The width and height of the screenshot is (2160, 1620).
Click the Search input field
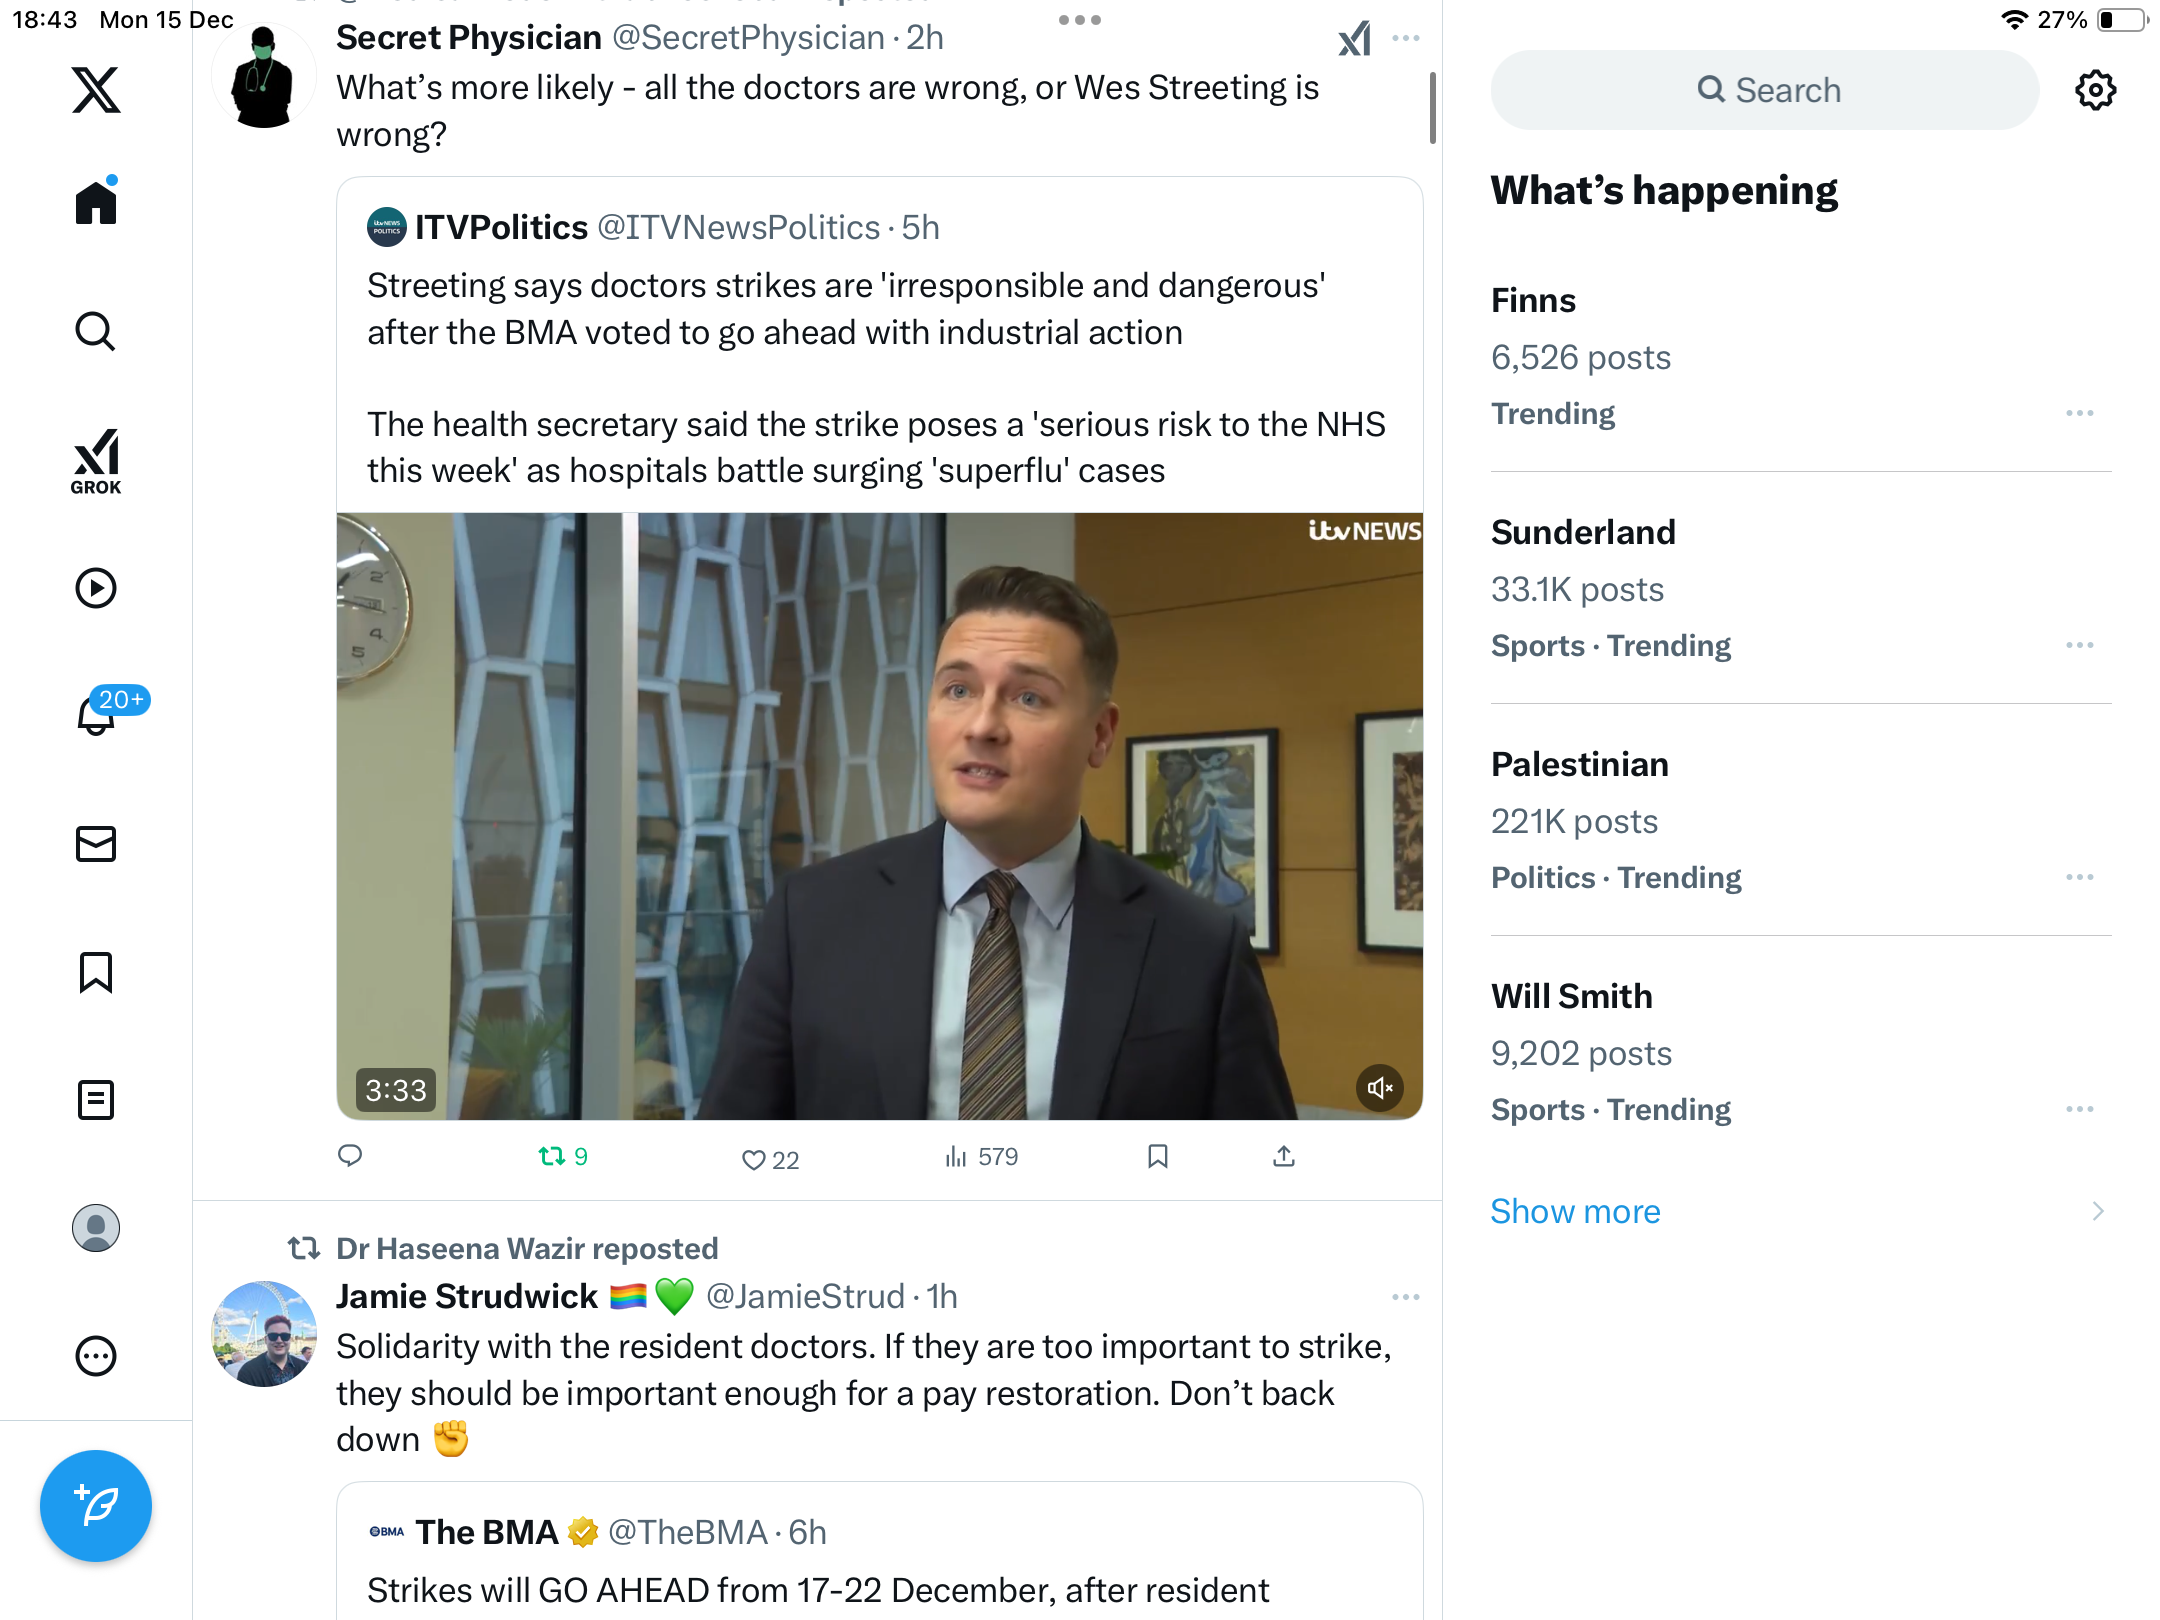click(x=1765, y=90)
